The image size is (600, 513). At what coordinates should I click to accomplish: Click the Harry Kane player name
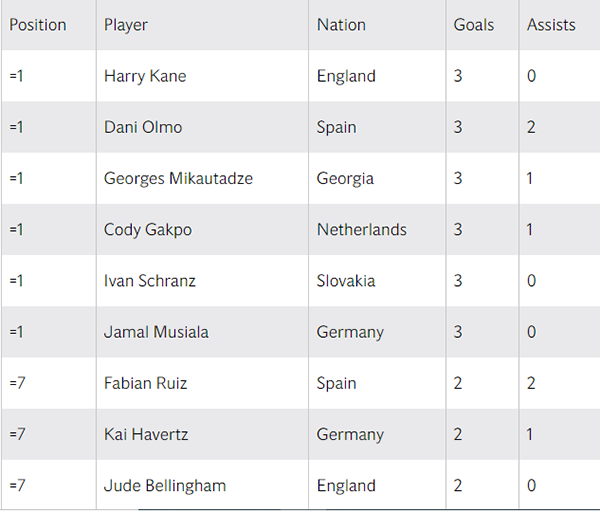point(145,76)
